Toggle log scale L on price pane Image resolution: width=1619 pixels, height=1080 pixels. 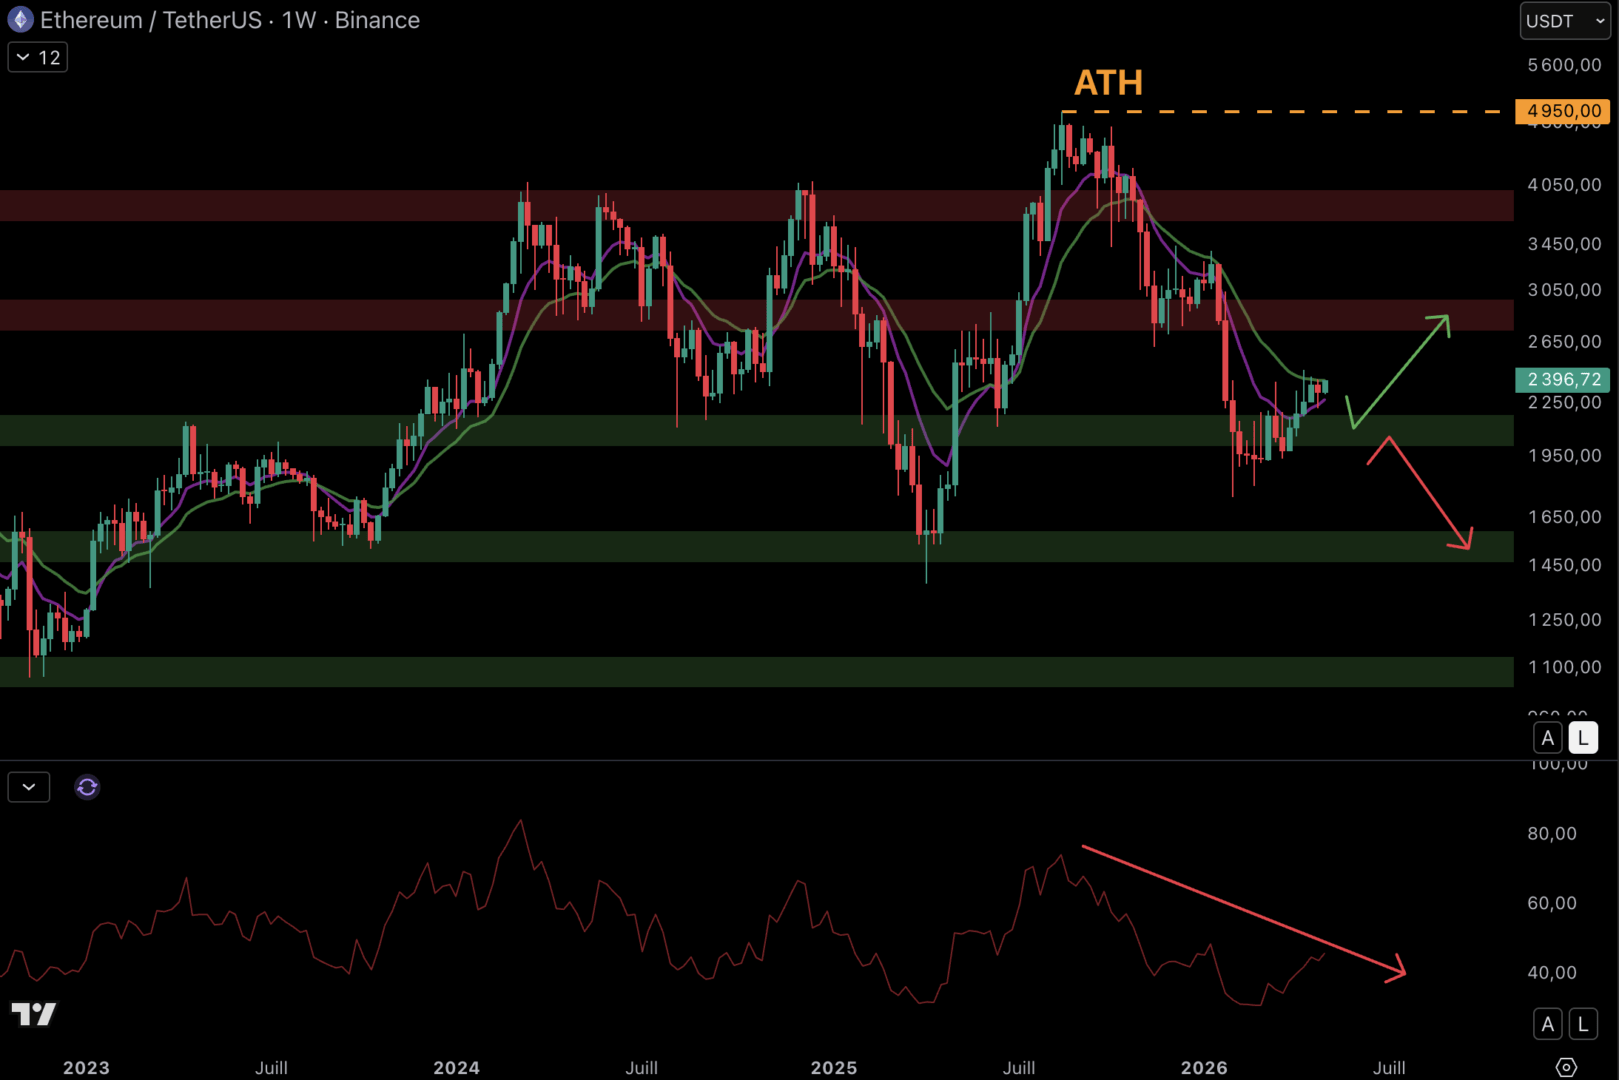point(1583,738)
